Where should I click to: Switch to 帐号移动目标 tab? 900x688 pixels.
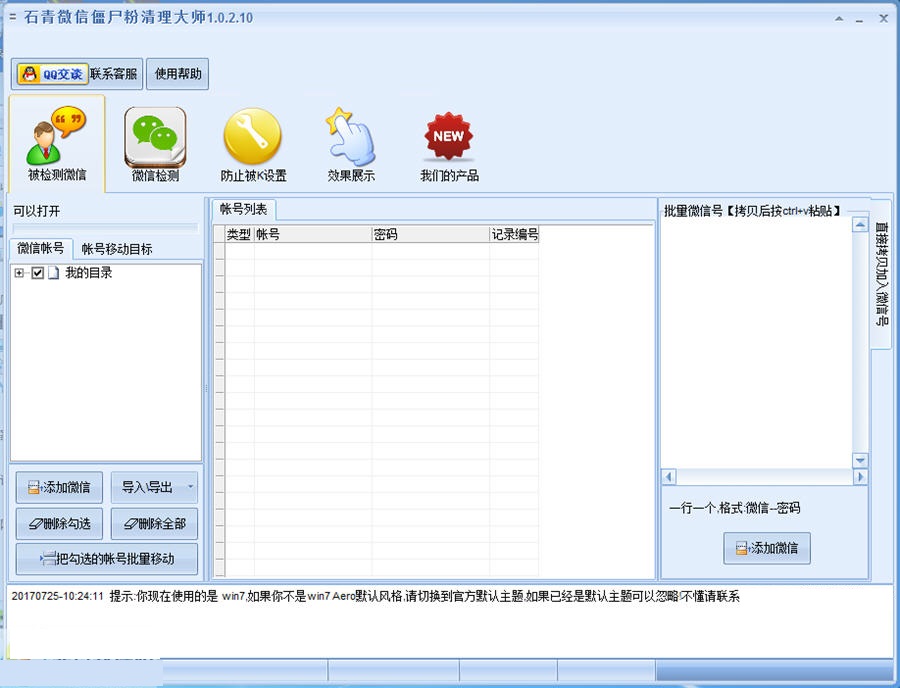click(117, 249)
